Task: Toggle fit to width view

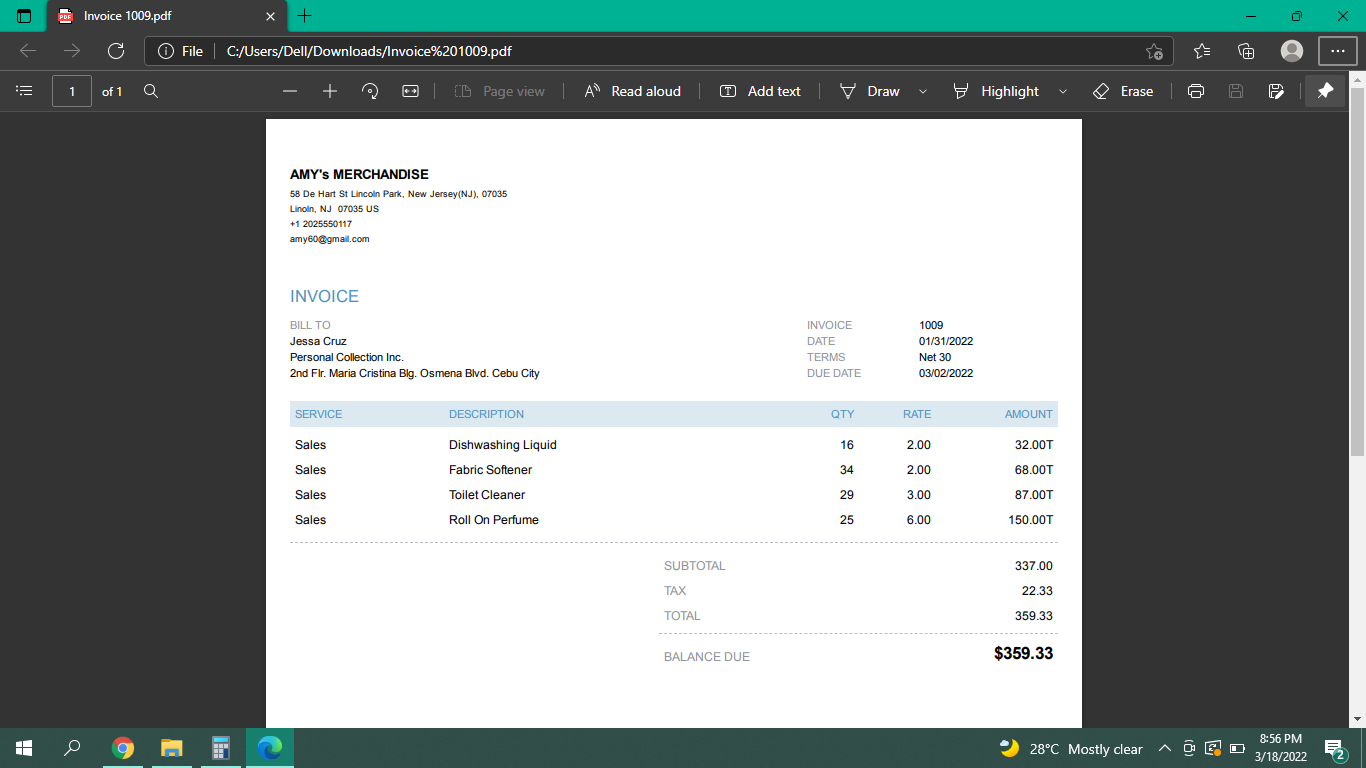Action: click(410, 91)
